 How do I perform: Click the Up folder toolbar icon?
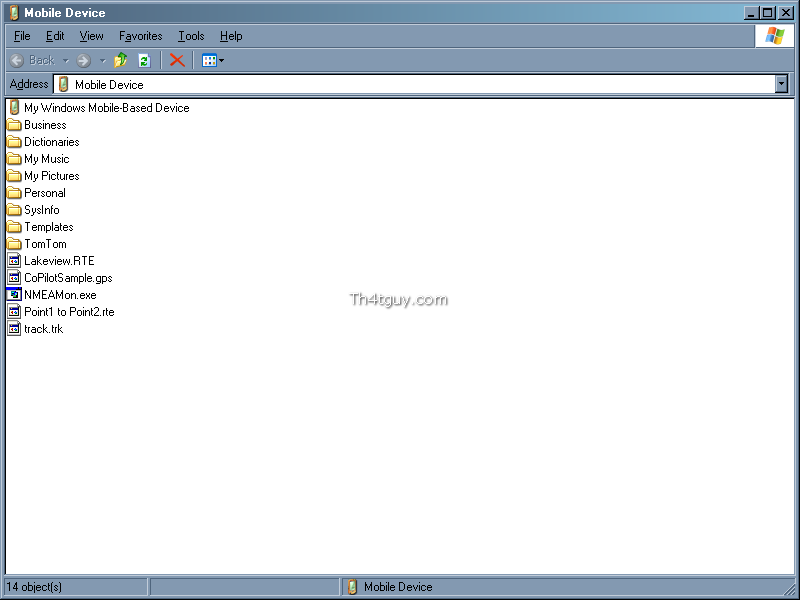click(x=120, y=60)
